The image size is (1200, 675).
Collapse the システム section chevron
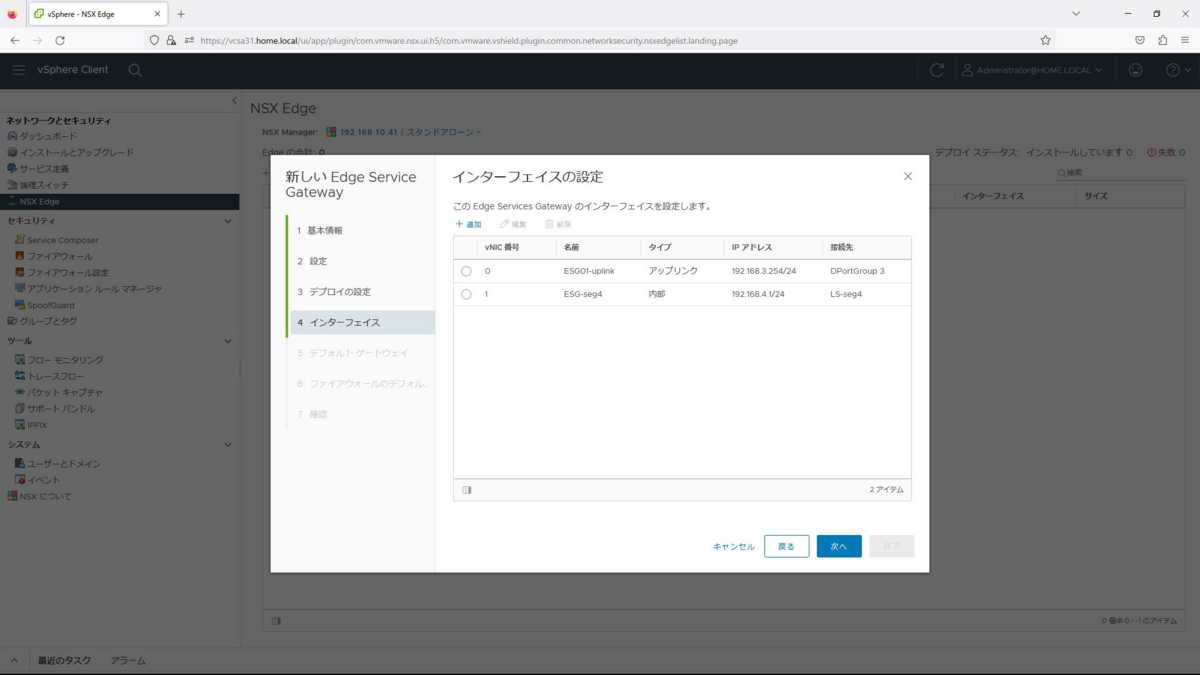(228, 445)
